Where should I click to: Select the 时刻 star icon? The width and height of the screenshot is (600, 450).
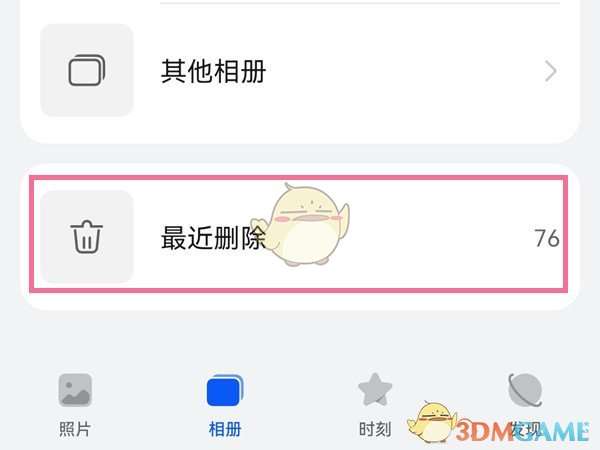(x=375, y=390)
